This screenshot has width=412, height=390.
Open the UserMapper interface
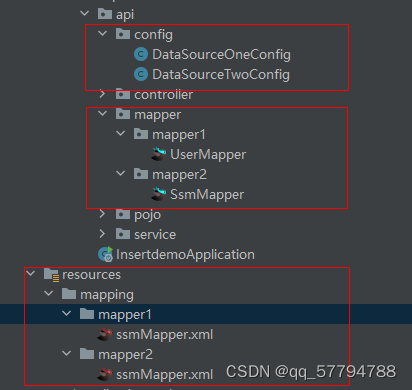208,155
